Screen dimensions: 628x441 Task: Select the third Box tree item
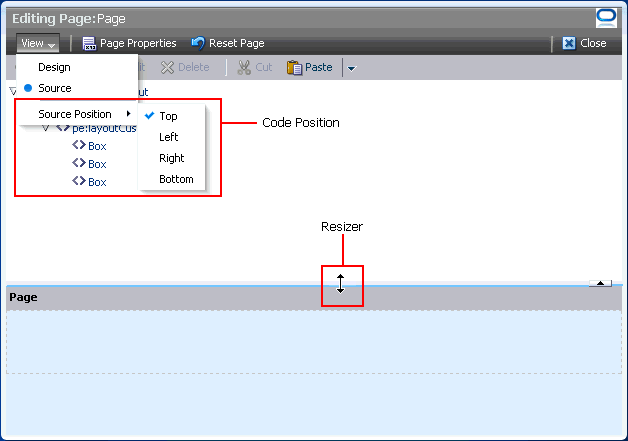click(97, 182)
